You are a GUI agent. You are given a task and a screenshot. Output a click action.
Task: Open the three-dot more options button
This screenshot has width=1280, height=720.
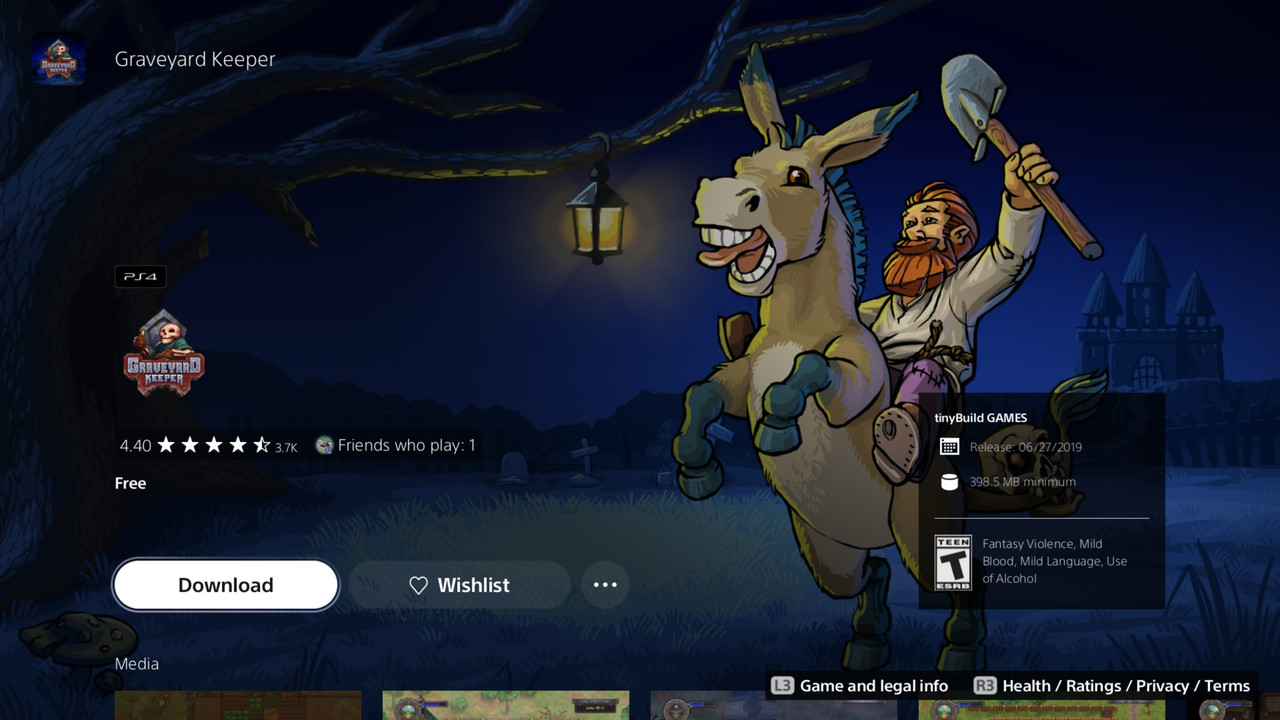pyautogui.click(x=605, y=585)
